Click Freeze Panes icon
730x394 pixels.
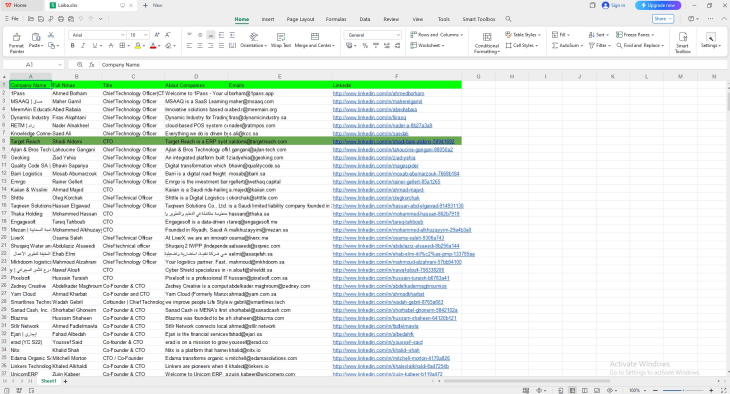point(619,35)
